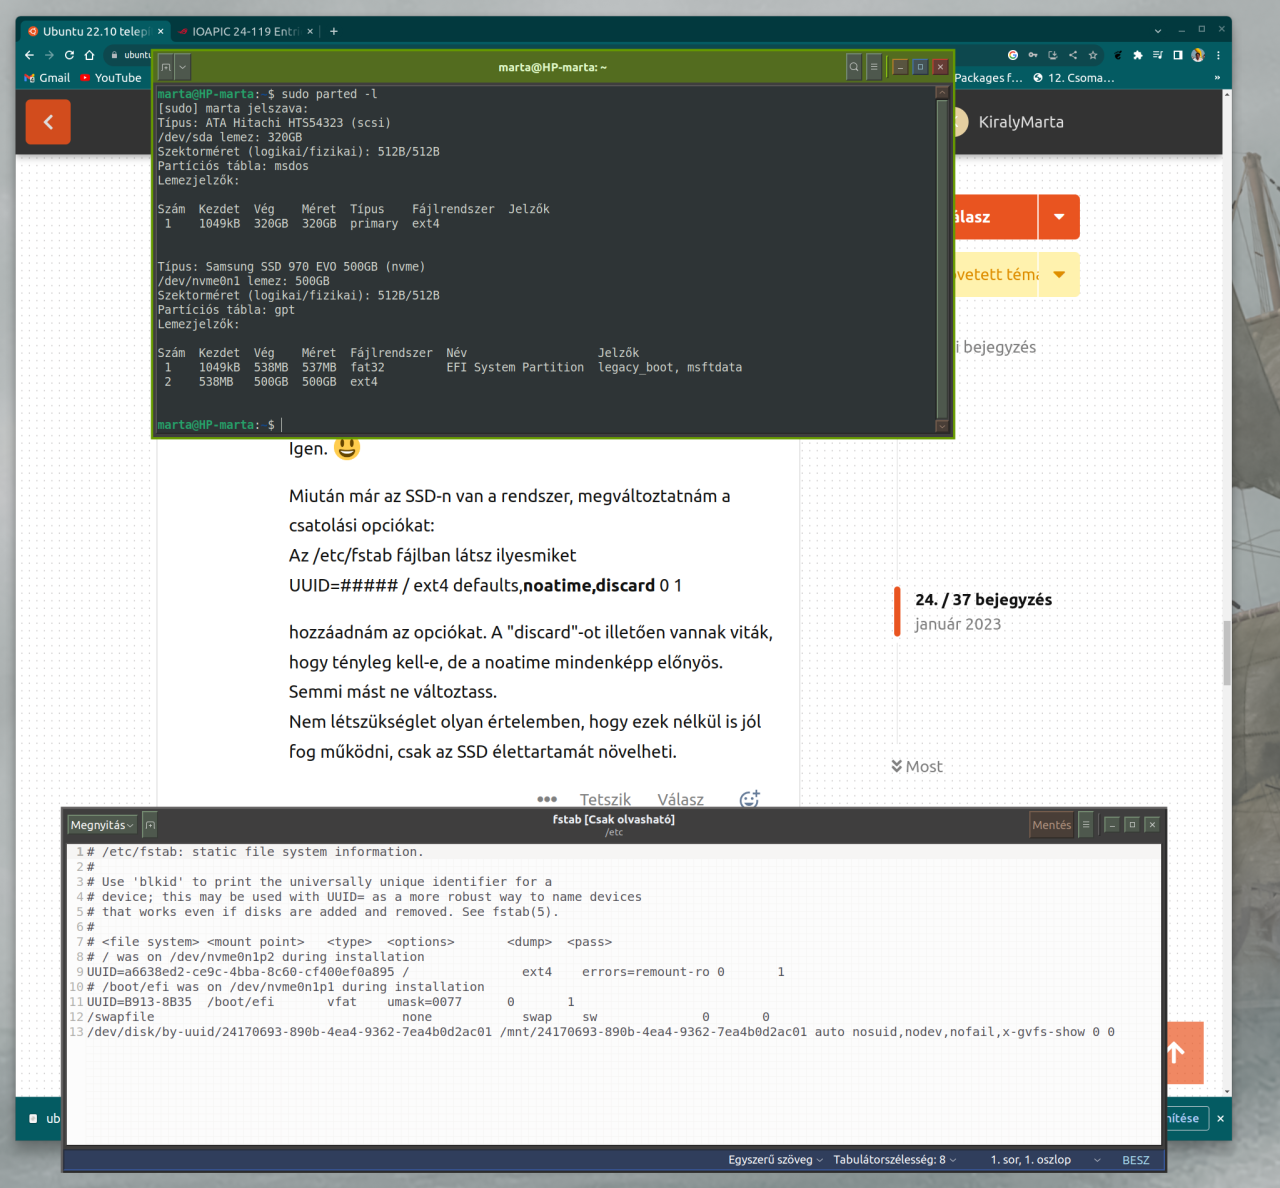Go back with the orange arrow forum button
This screenshot has height=1188, width=1280.
[x=48, y=122]
